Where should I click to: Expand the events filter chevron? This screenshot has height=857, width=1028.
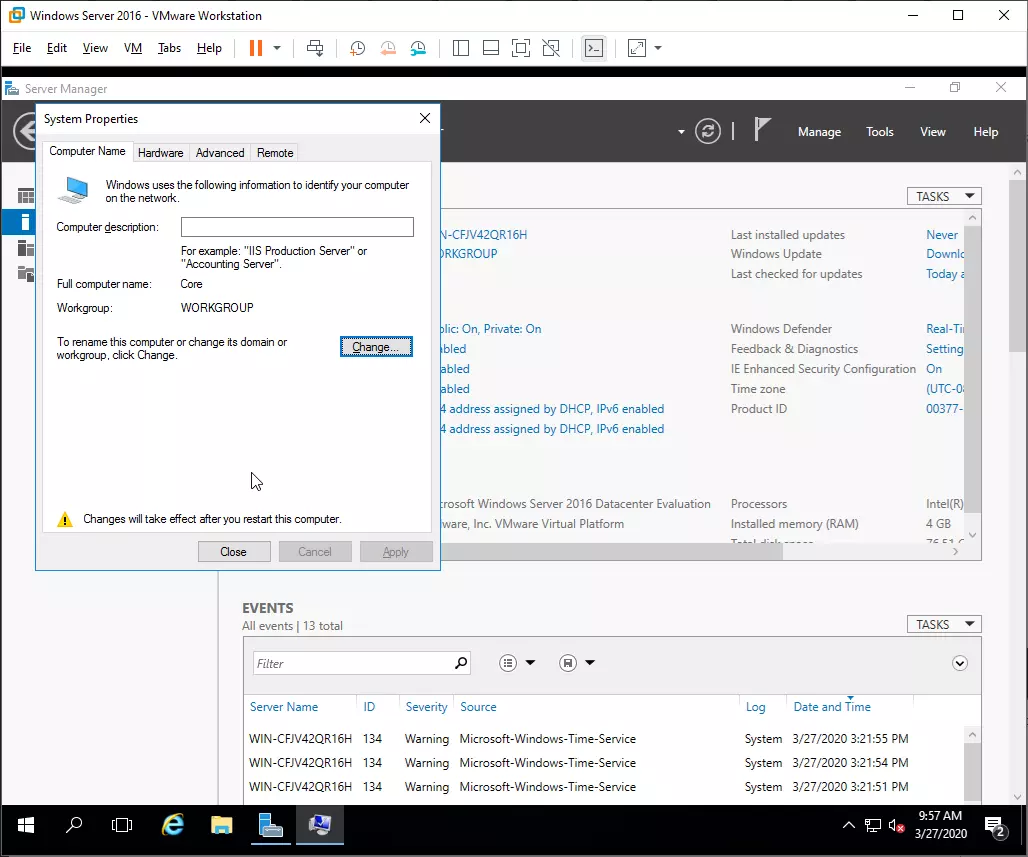[x=960, y=663]
